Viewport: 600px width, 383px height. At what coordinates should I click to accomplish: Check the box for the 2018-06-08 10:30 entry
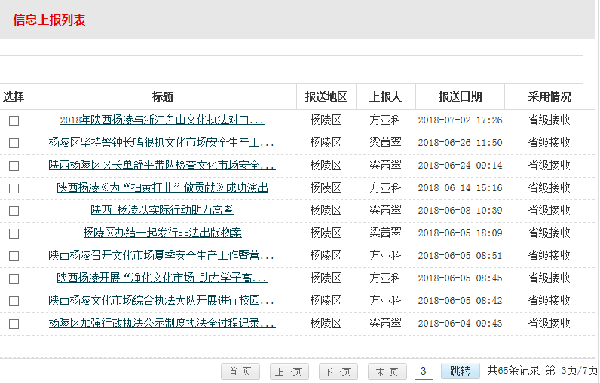click(x=14, y=211)
